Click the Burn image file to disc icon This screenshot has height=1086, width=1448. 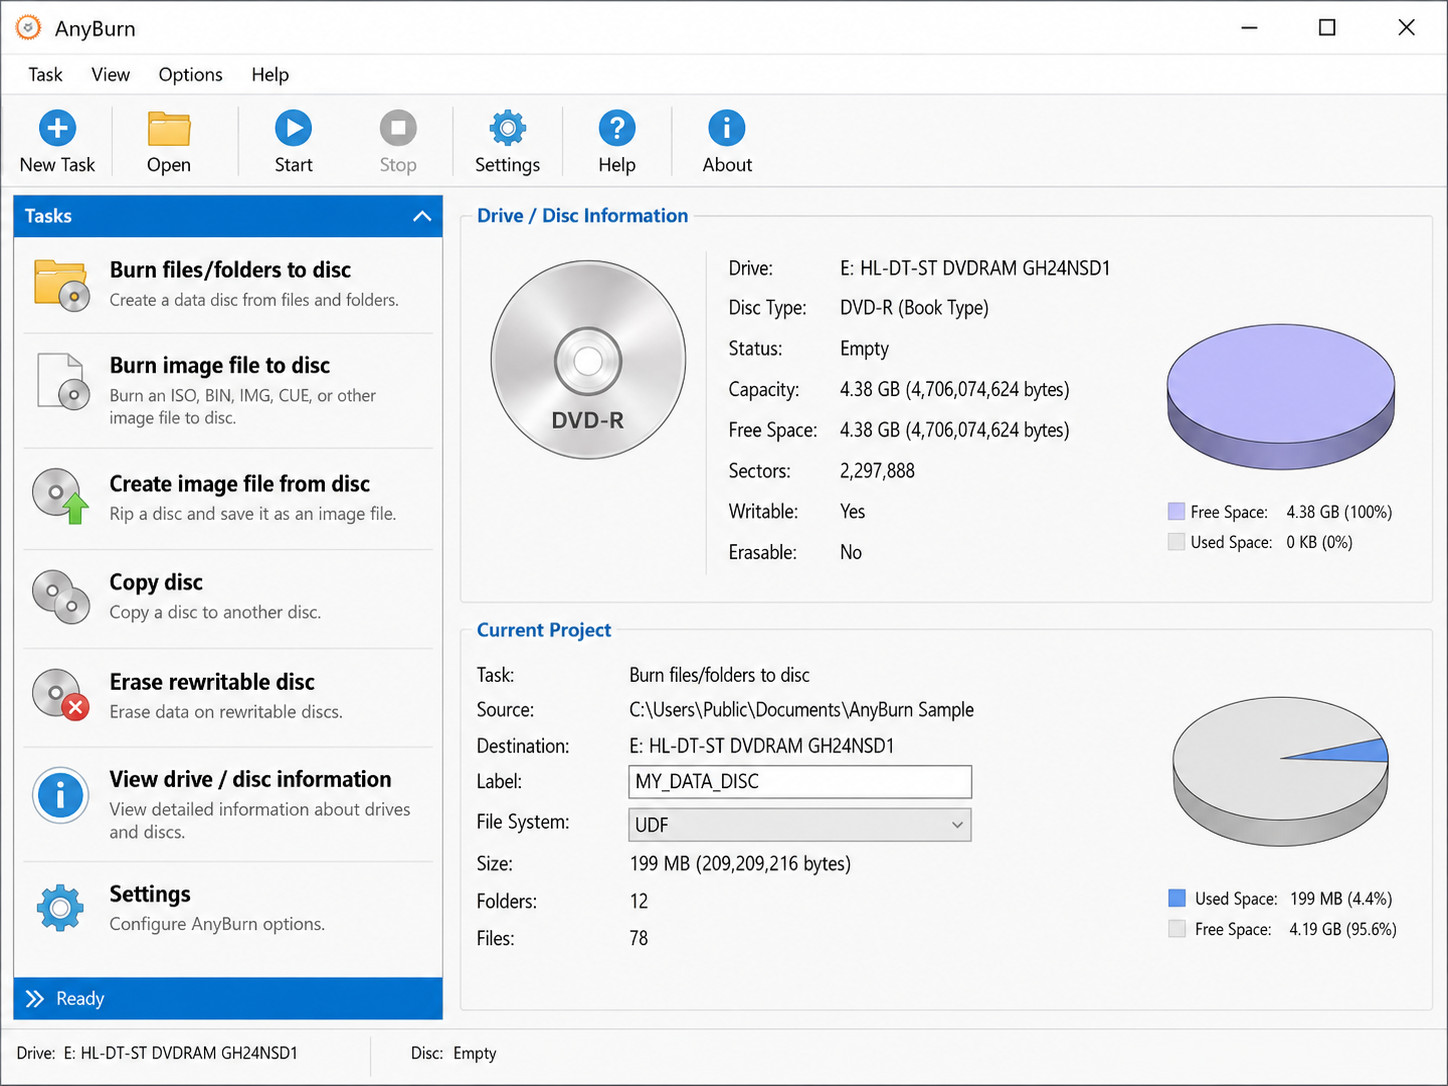[63, 381]
